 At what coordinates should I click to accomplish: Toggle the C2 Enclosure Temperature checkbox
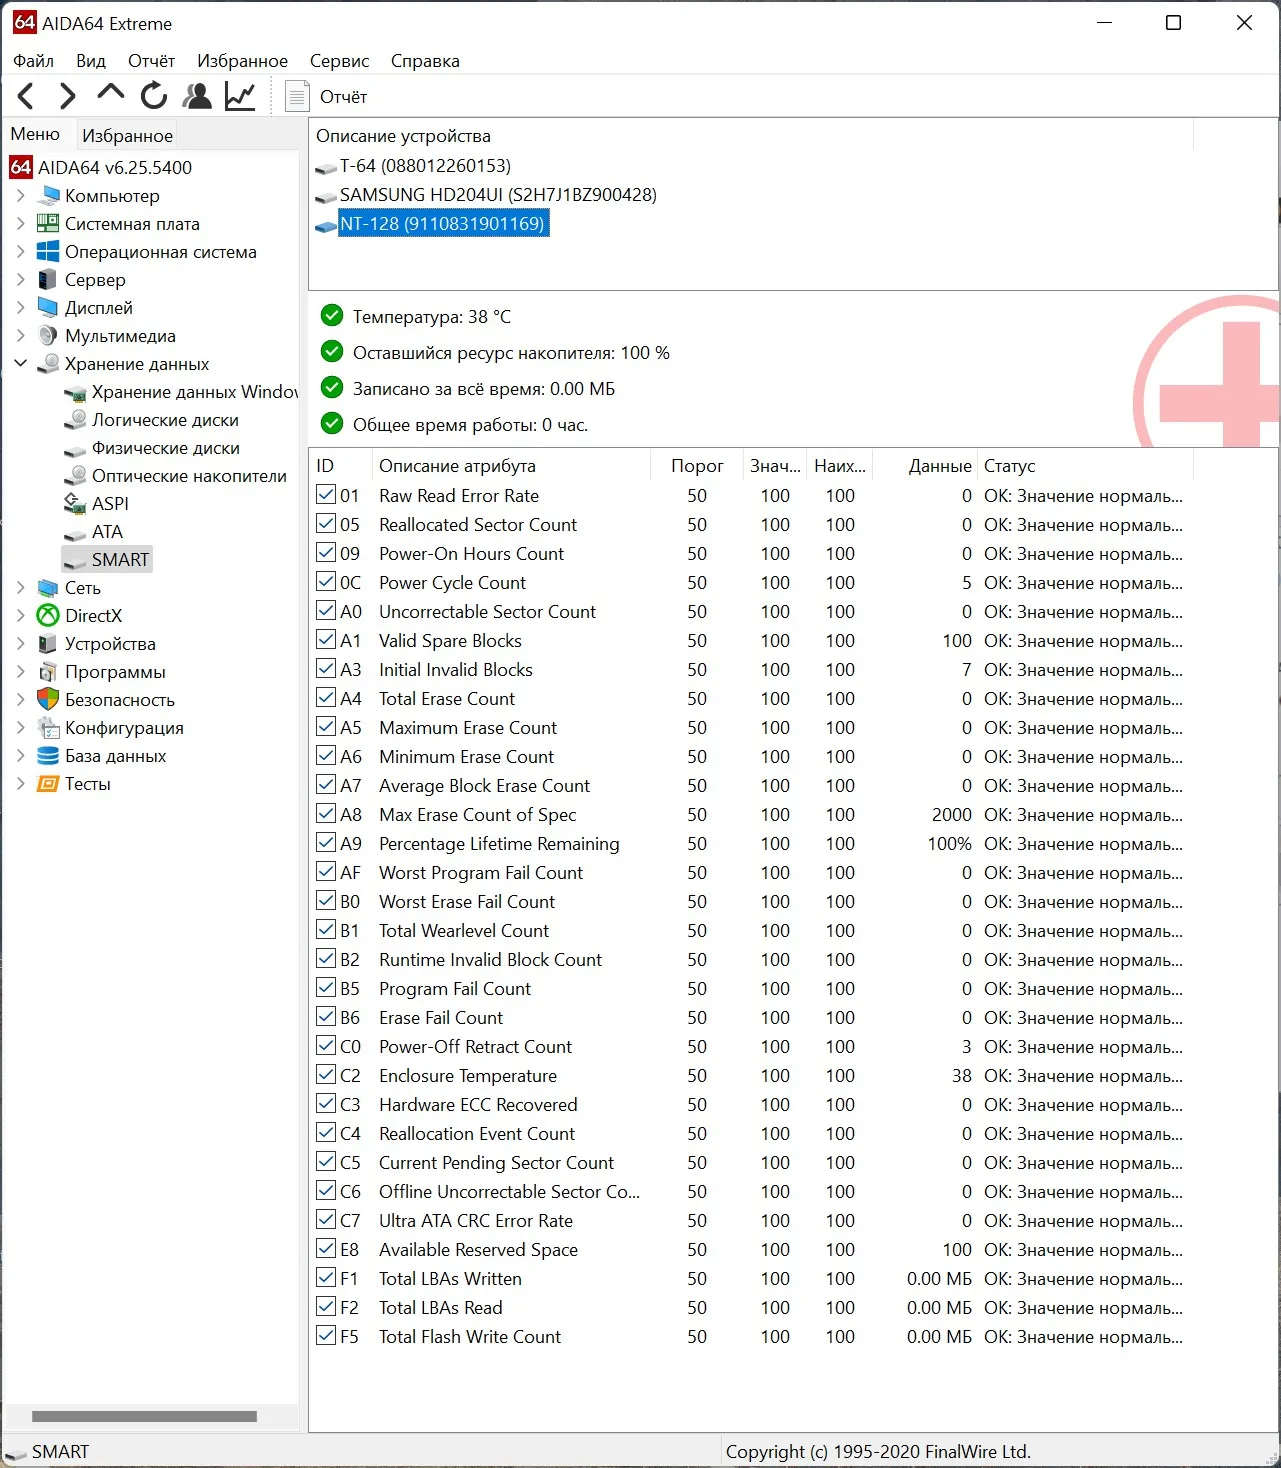point(326,1074)
